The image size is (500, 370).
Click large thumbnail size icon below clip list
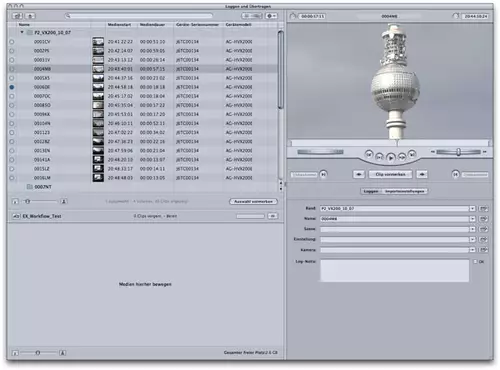click(64, 201)
